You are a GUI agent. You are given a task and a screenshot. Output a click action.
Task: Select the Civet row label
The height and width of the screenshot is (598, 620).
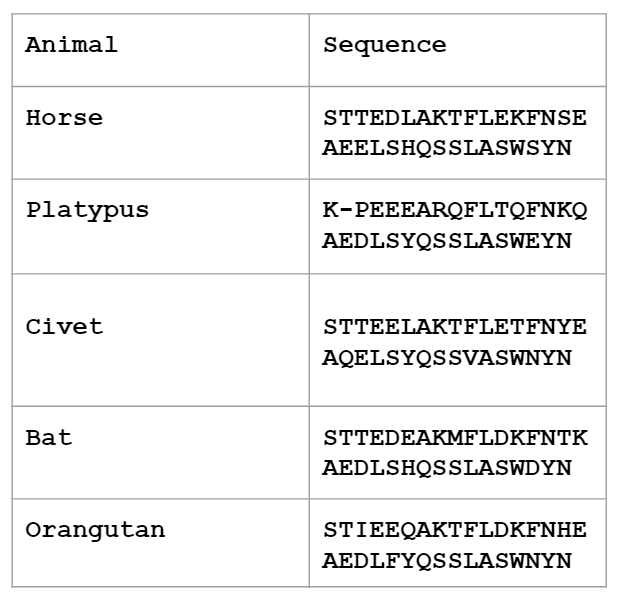click(64, 327)
